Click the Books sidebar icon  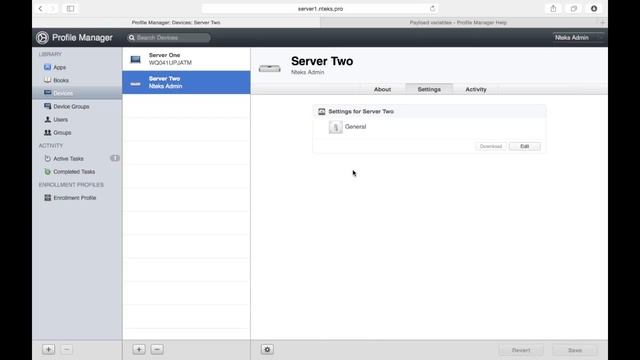pos(47,80)
